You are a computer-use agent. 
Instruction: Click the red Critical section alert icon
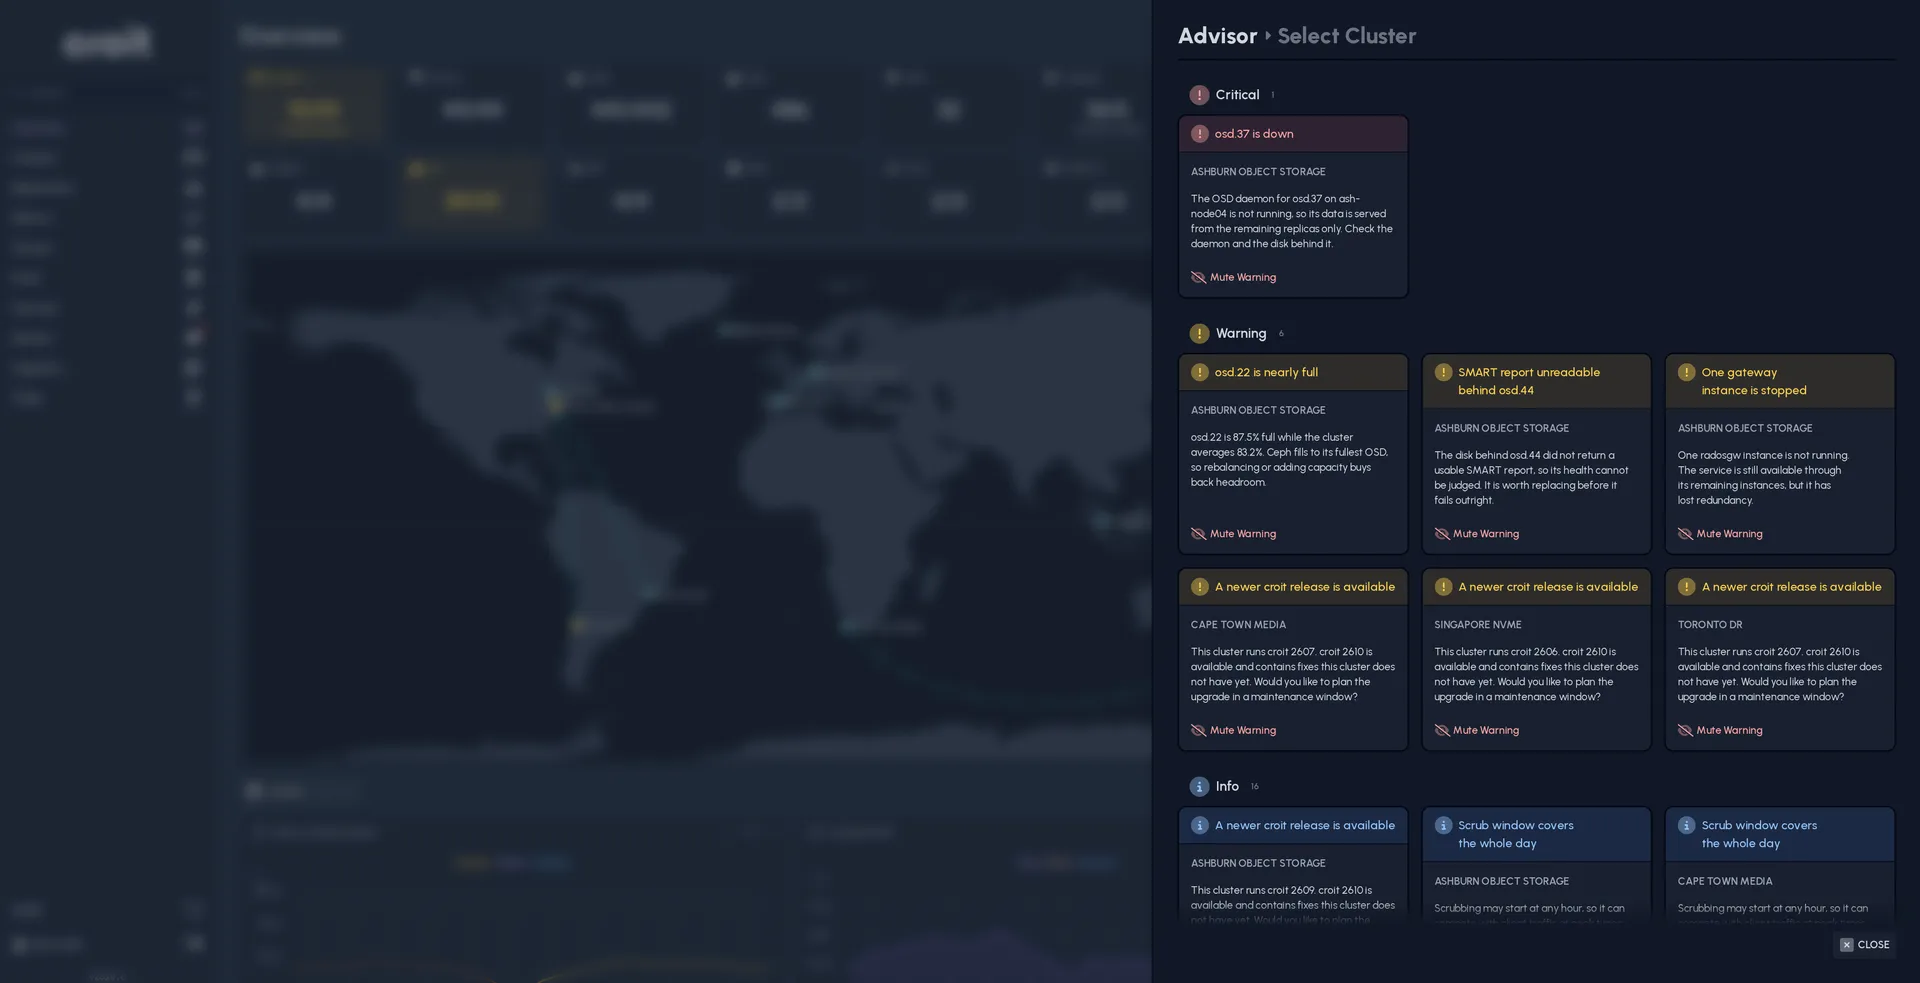click(x=1199, y=95)
